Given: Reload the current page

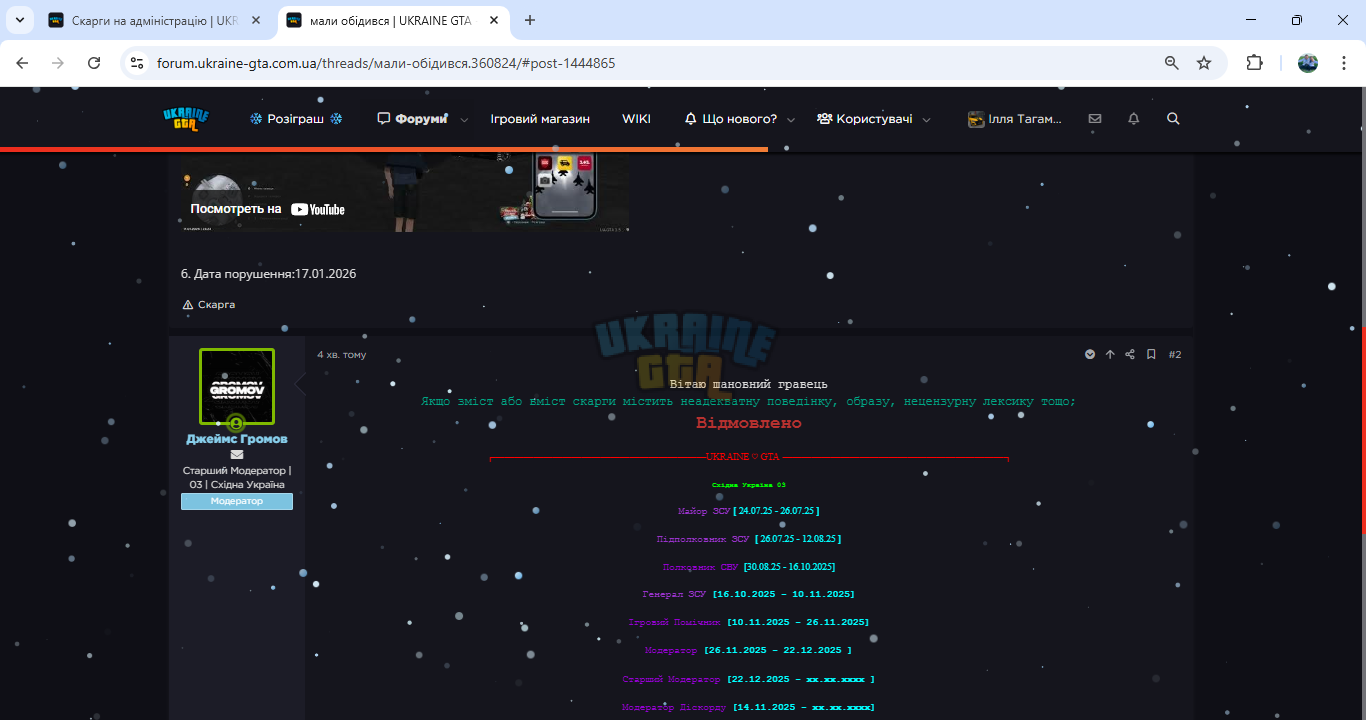Looking at the screenshot, I should click(x=94, y=63).
